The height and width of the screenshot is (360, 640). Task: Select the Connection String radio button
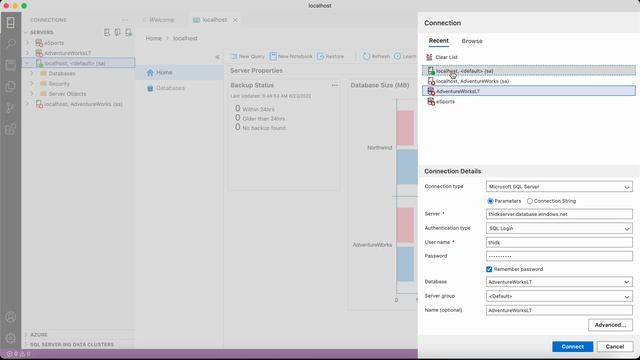pos(530,201)
